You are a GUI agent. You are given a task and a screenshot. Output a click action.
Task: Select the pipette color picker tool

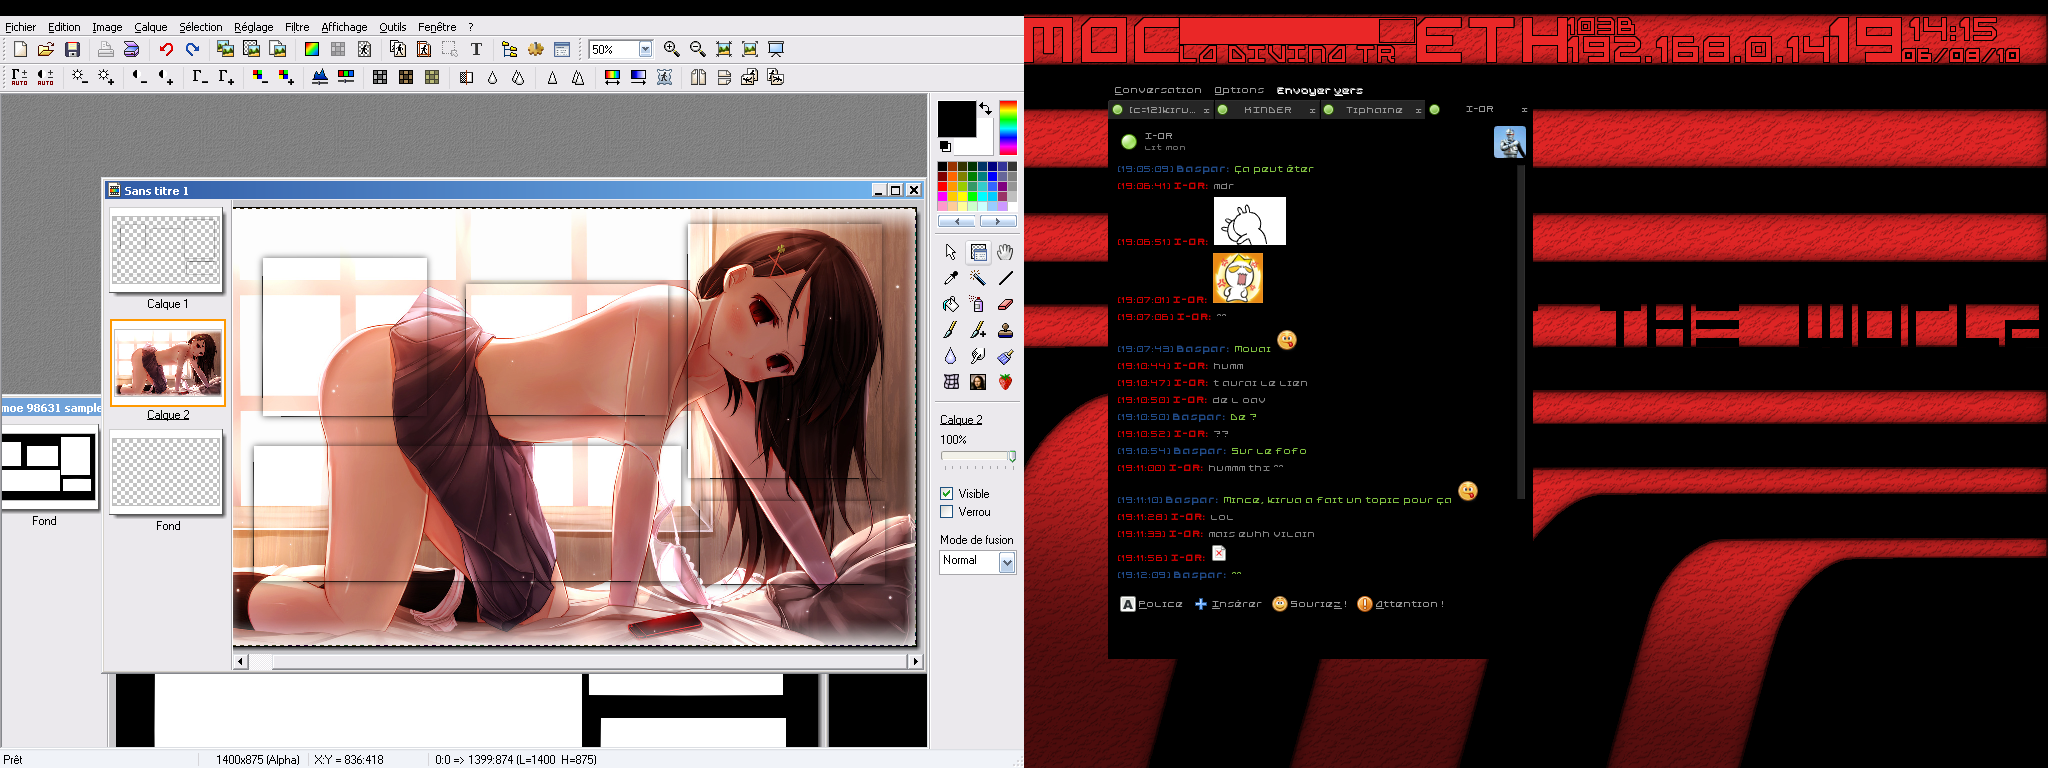pos(951,278)
